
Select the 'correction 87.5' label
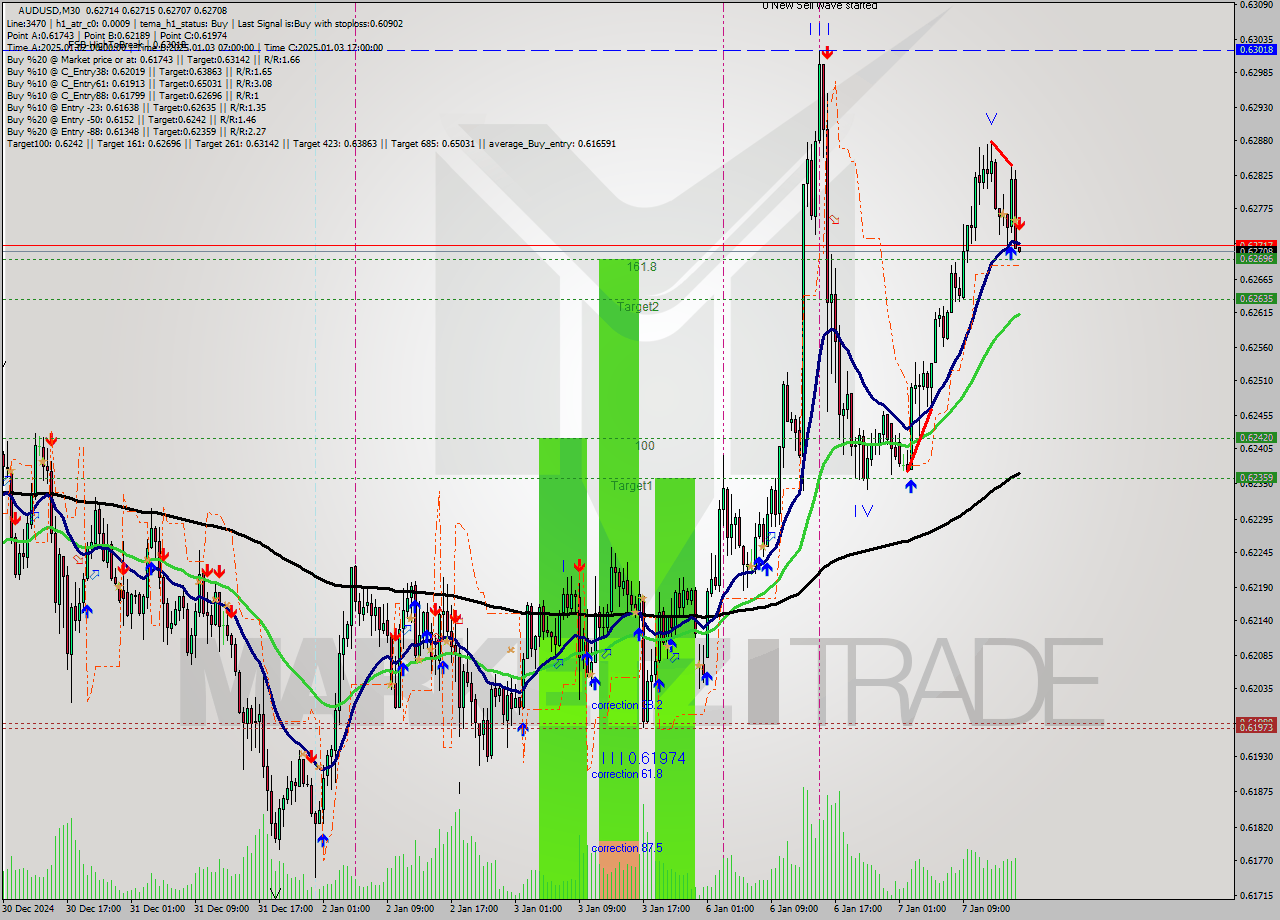[627, 848]
